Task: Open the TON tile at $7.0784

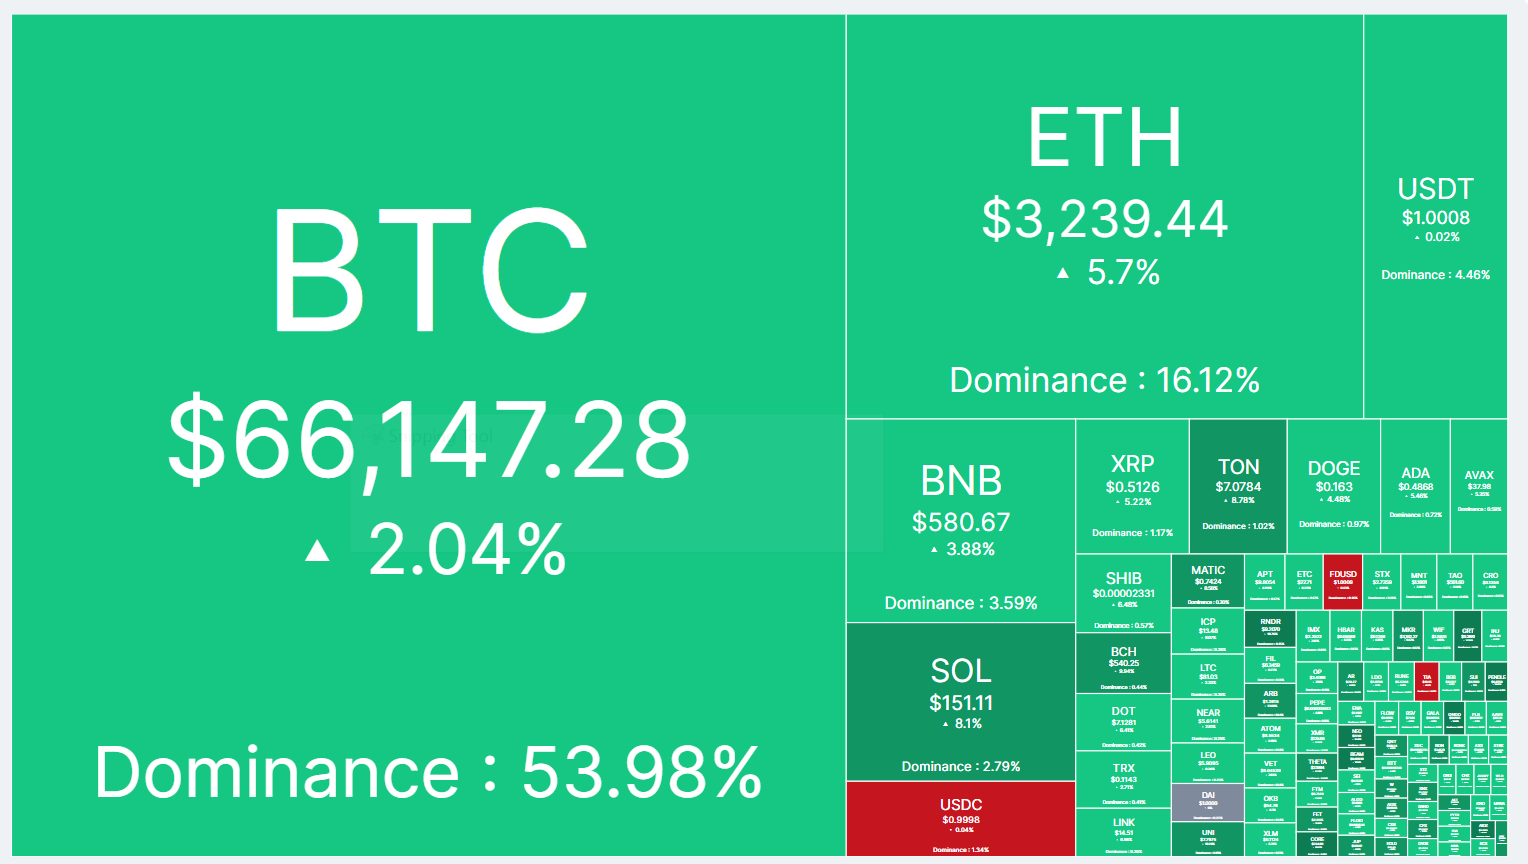Action: (1238, 486)
